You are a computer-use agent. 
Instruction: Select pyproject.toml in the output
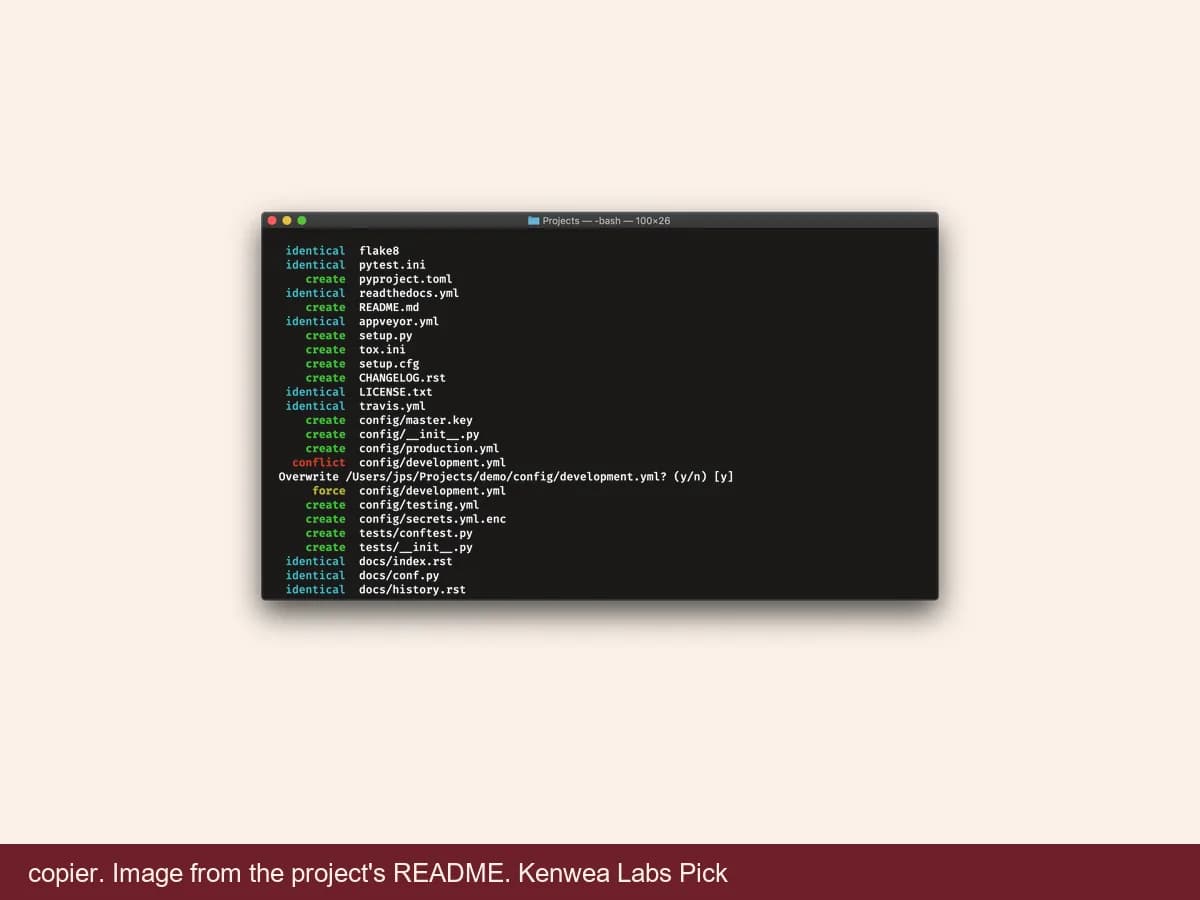406,279
